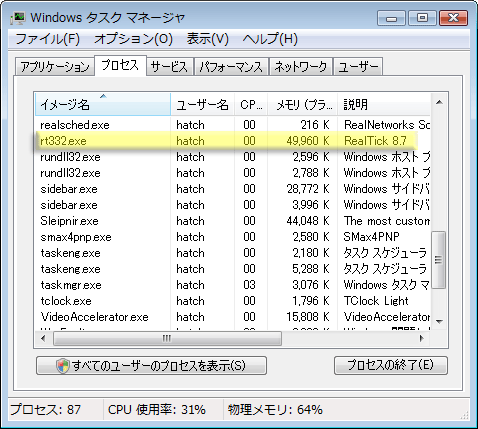Switch to the アプリケーション tab
478x429 pixels.
pyautogui.click(x=55, y=67)
